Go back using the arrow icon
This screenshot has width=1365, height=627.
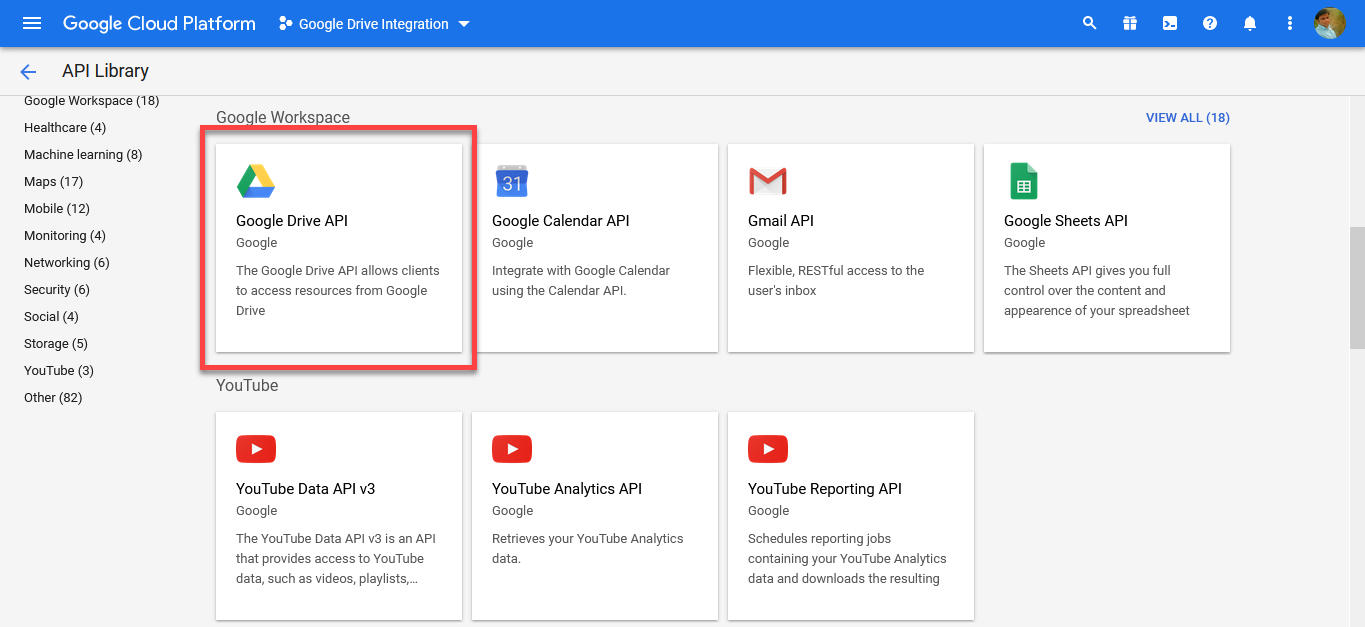click(x=28, y=71)
